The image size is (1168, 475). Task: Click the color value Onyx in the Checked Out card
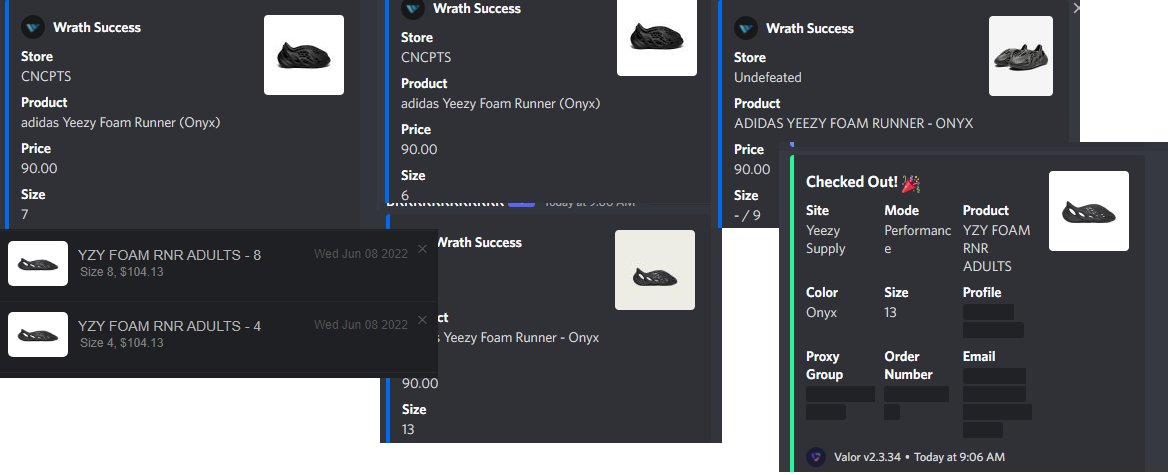coord(822,313)
